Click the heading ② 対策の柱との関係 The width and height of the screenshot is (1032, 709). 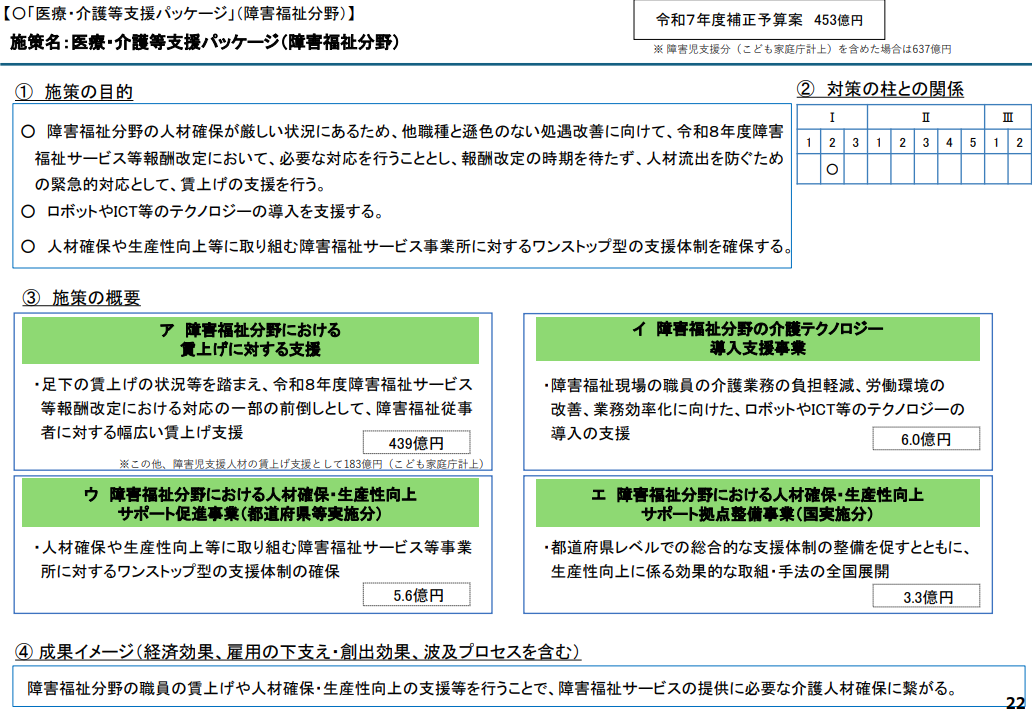click(x=881, y=89)
